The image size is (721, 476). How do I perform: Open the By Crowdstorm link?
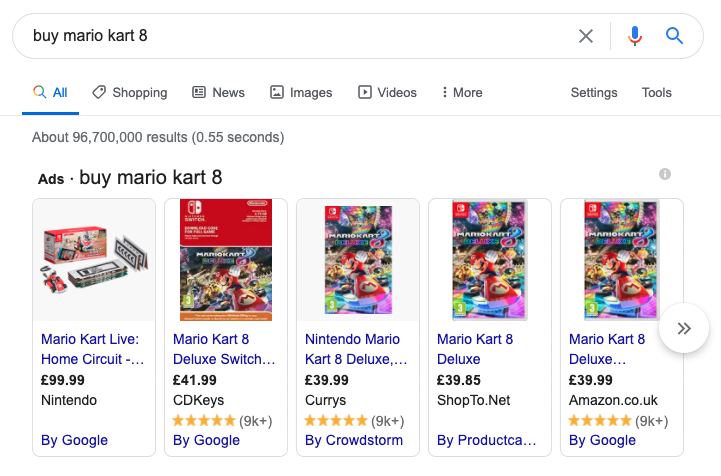coord(354,440)
